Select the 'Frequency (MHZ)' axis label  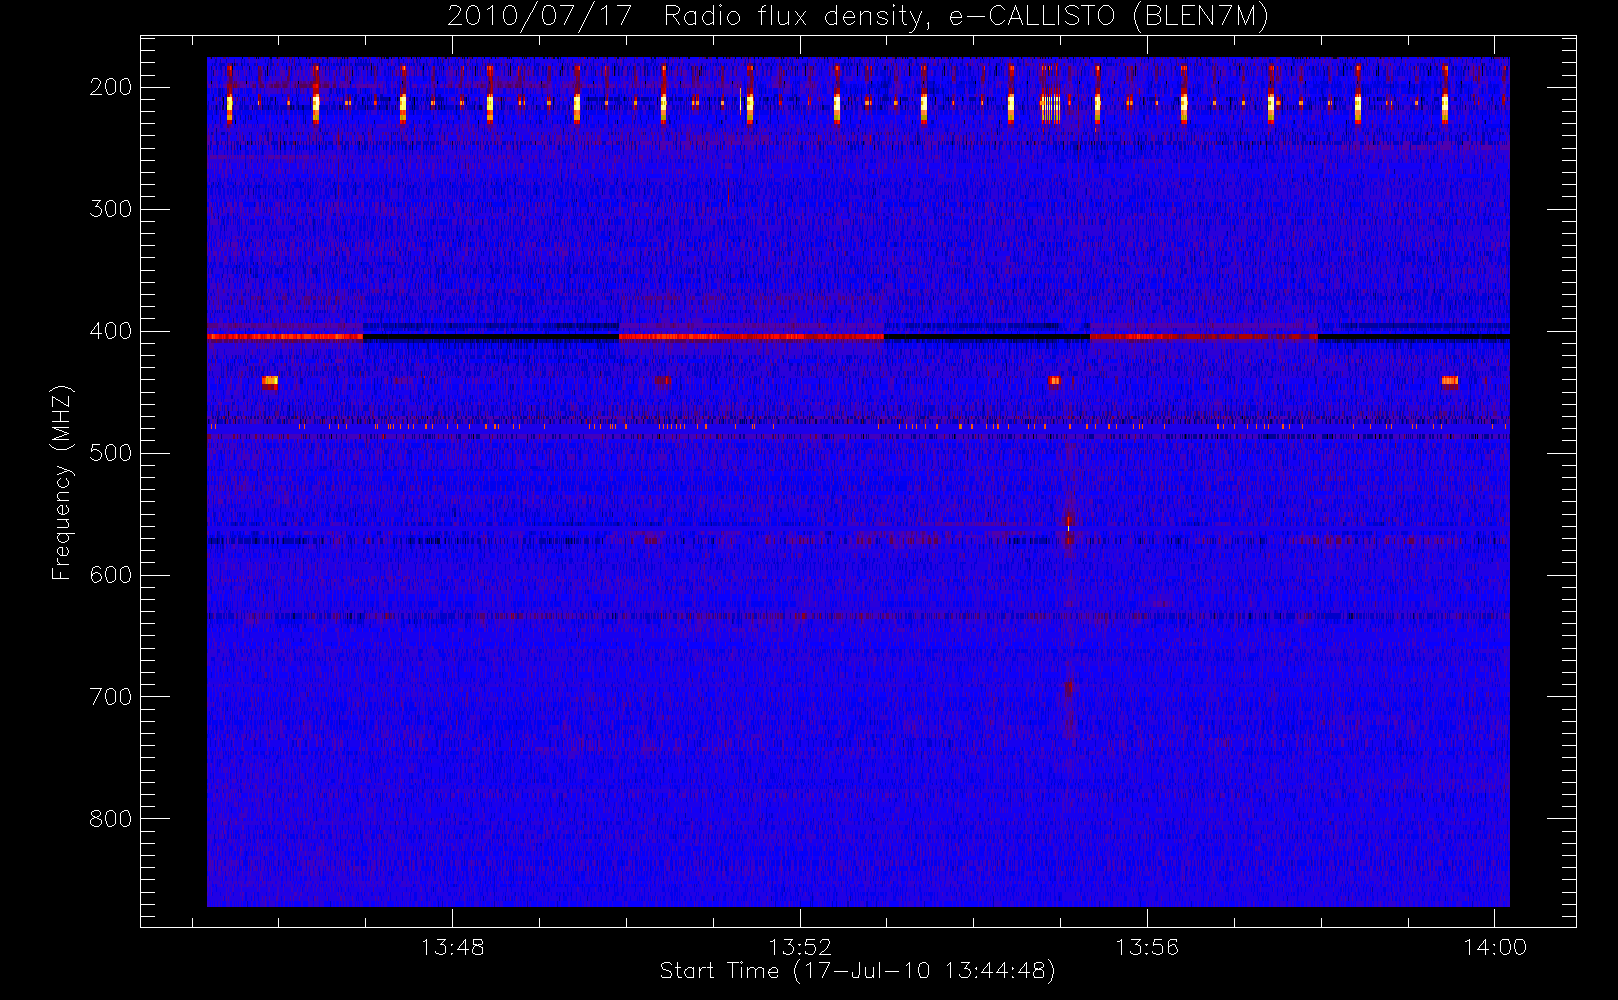pyautogui.click(x=62, y=482)
